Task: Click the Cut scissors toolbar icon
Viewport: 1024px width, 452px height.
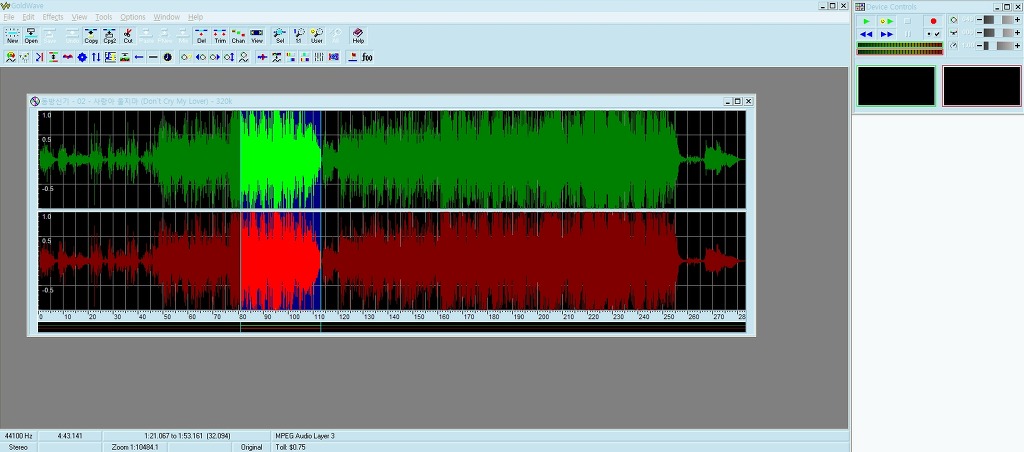Action: click(128, 36)
